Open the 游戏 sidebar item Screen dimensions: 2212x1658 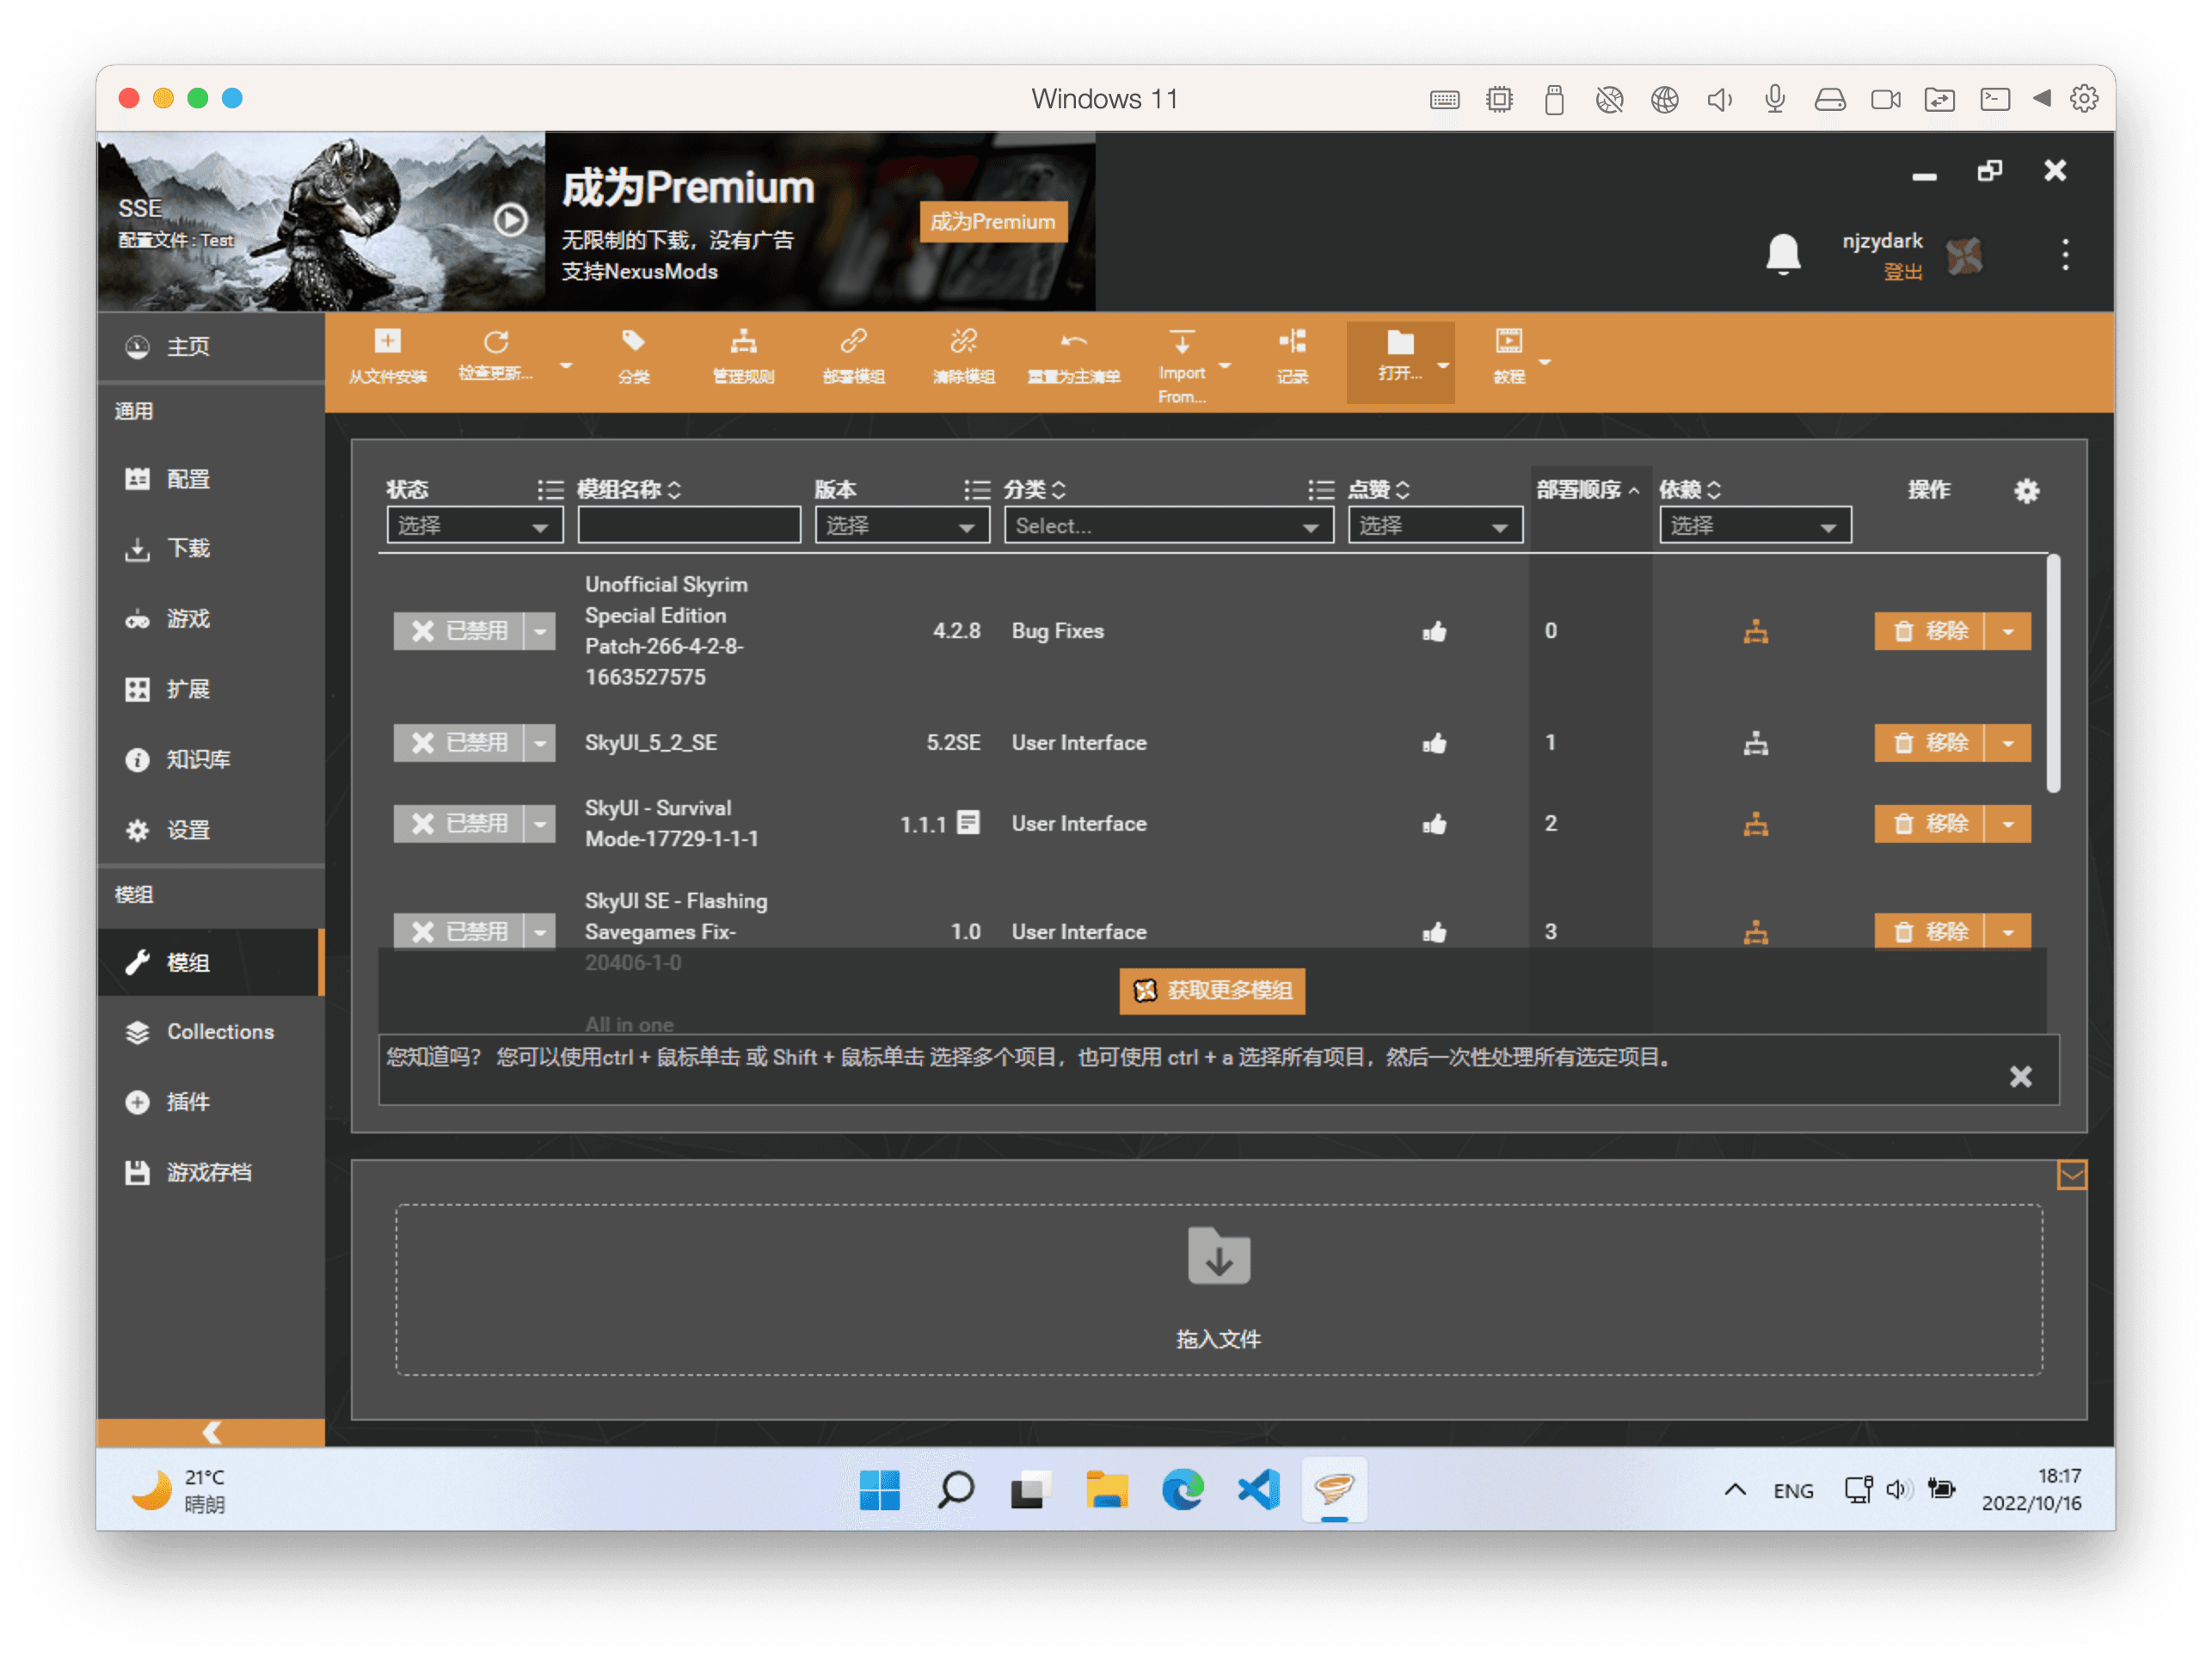(x=211, y=620)
